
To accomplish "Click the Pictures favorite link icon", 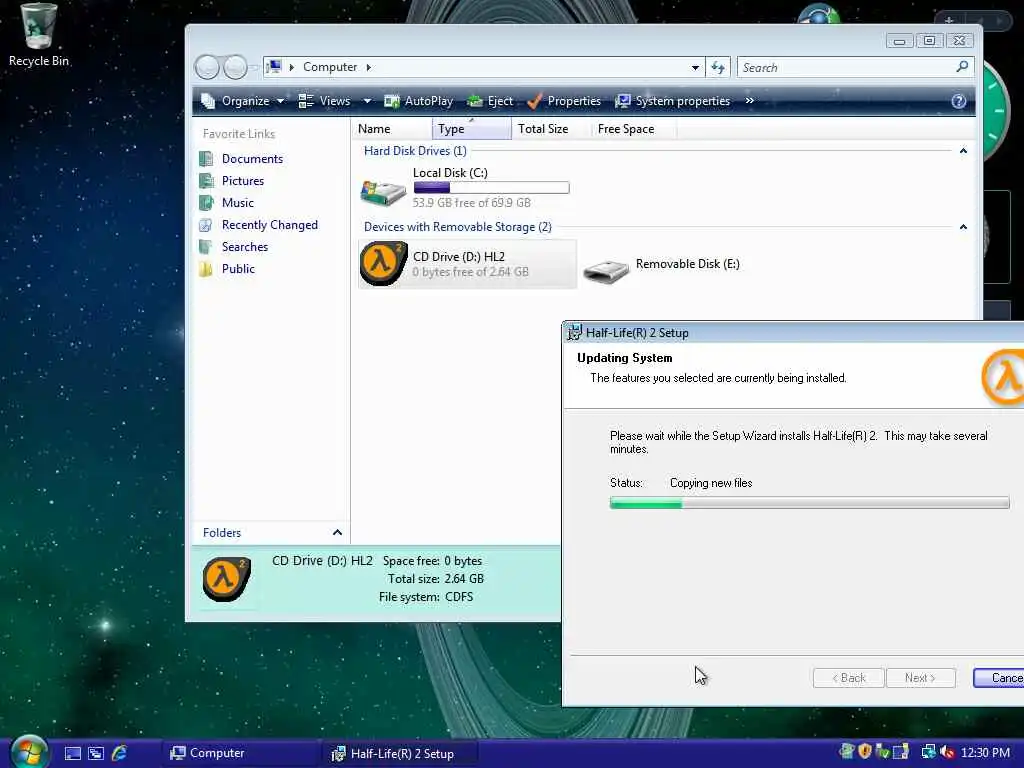I will [206, 181].
